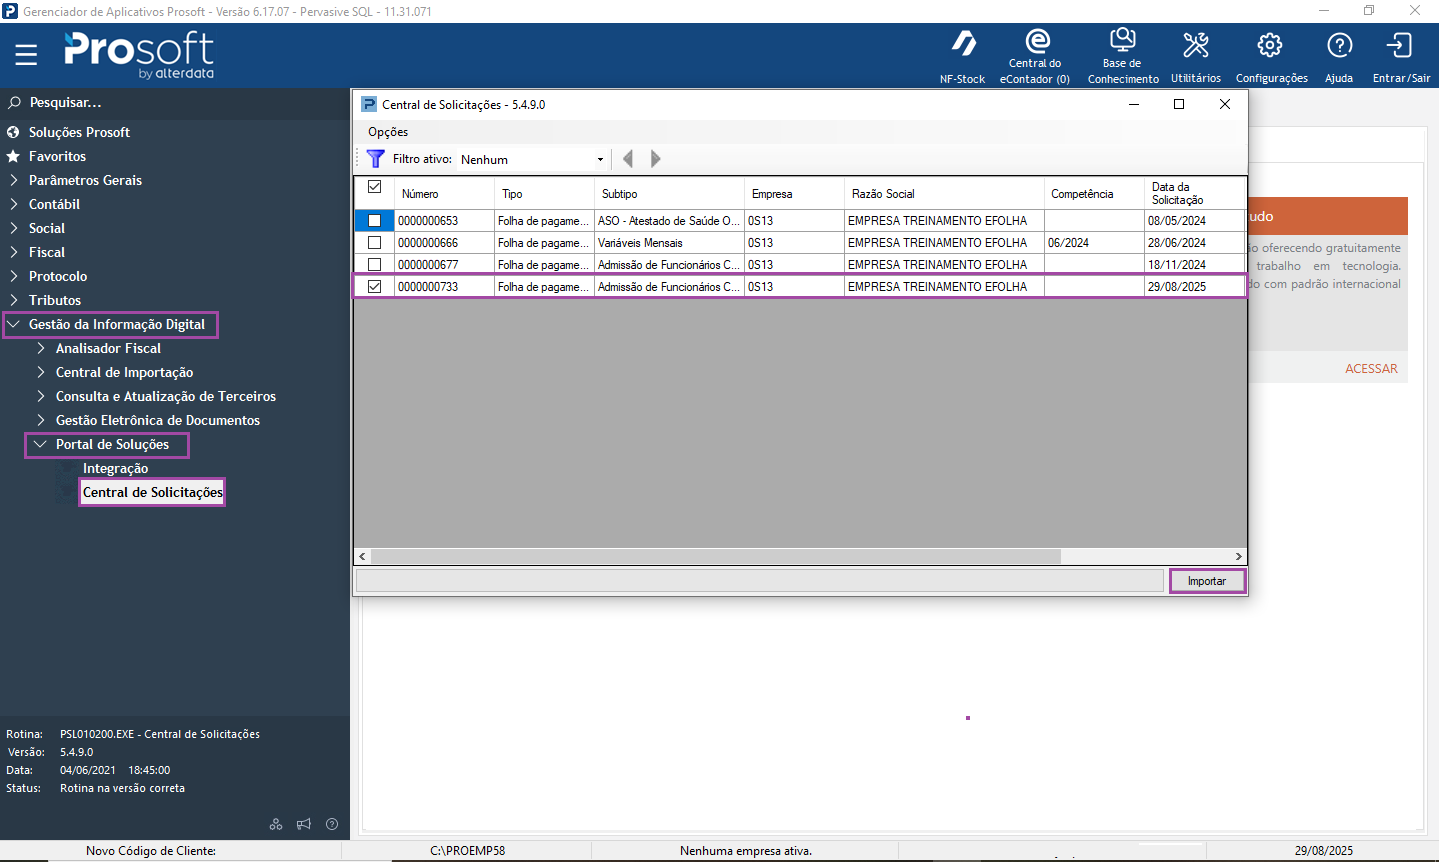Click the modules icon in sidebar footer
This screenshot has height=862, width=1439.
point(276,824)
